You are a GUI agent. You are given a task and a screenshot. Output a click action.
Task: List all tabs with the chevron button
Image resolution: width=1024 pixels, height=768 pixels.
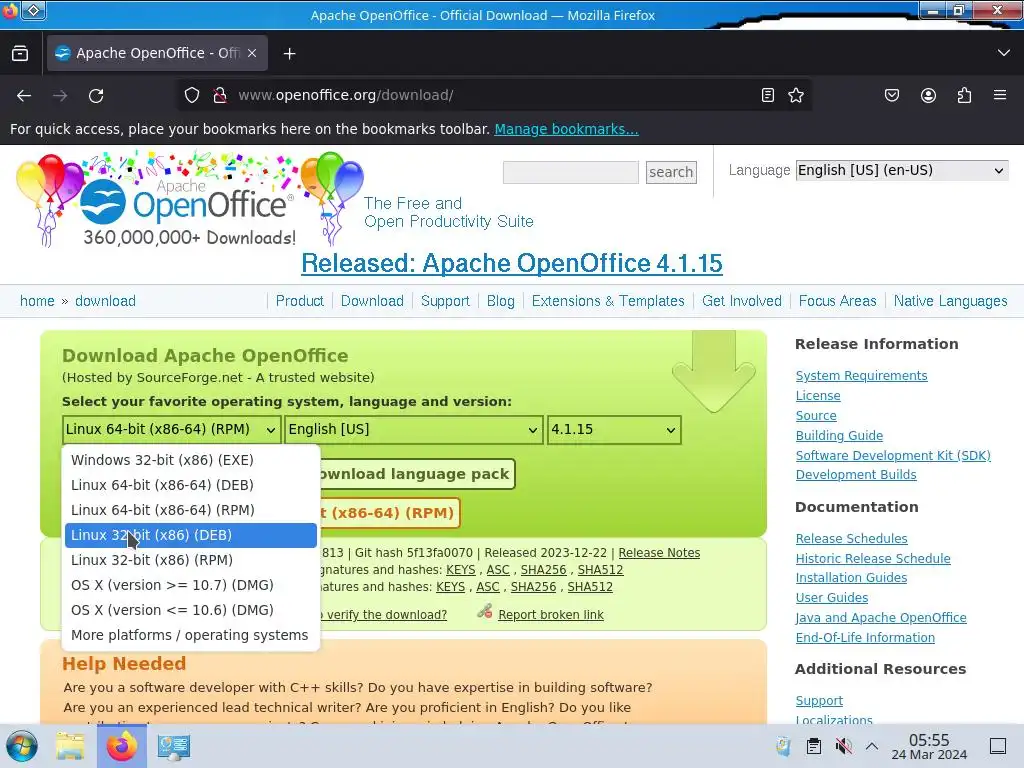pos(1004,53)
